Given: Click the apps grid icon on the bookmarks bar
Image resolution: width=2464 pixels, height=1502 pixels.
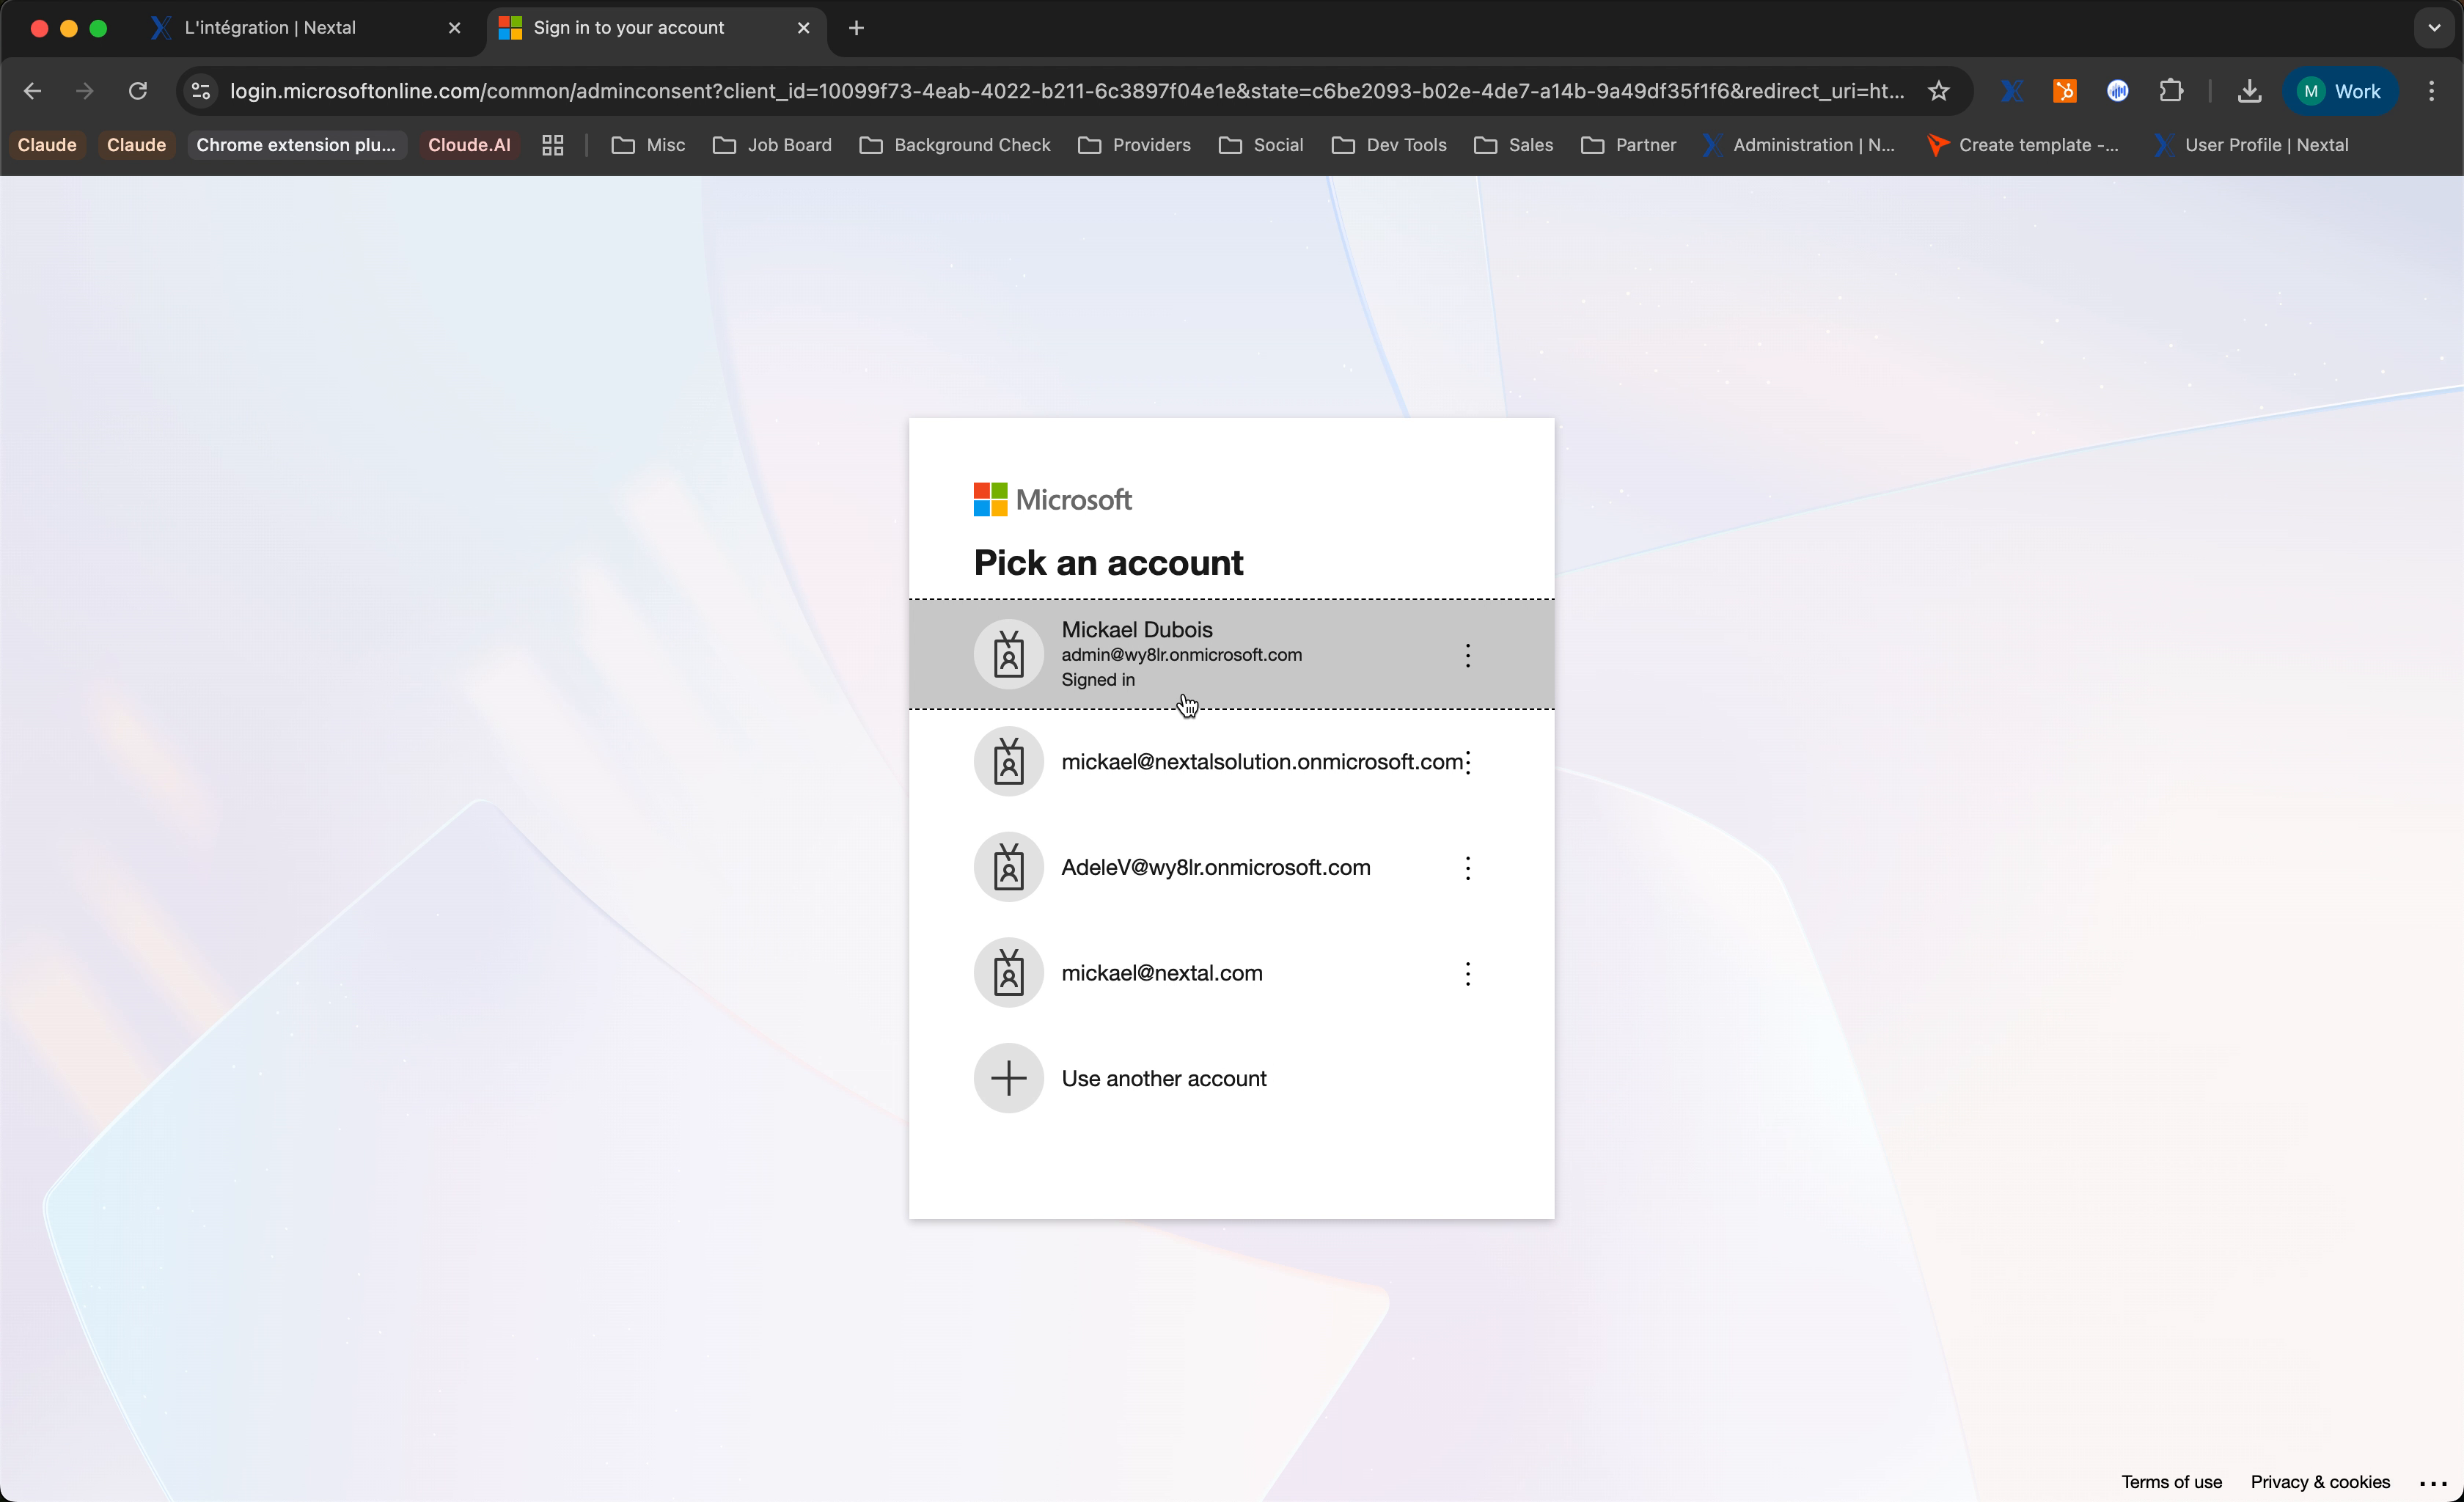Looking at the screenshot, I should pyautogui.click(x=552, y=145).
